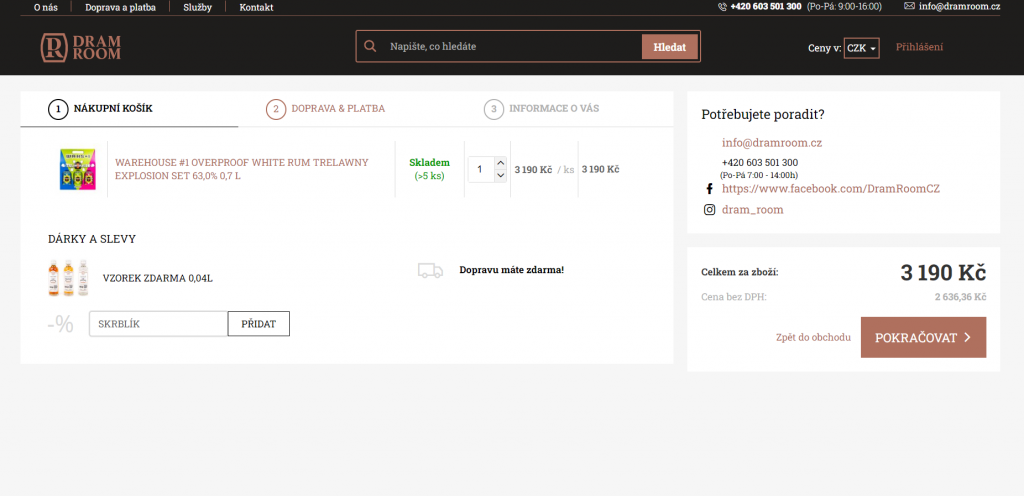
Task: Click the +420 603 501 300 top bar number
Action: pos(766,7)
